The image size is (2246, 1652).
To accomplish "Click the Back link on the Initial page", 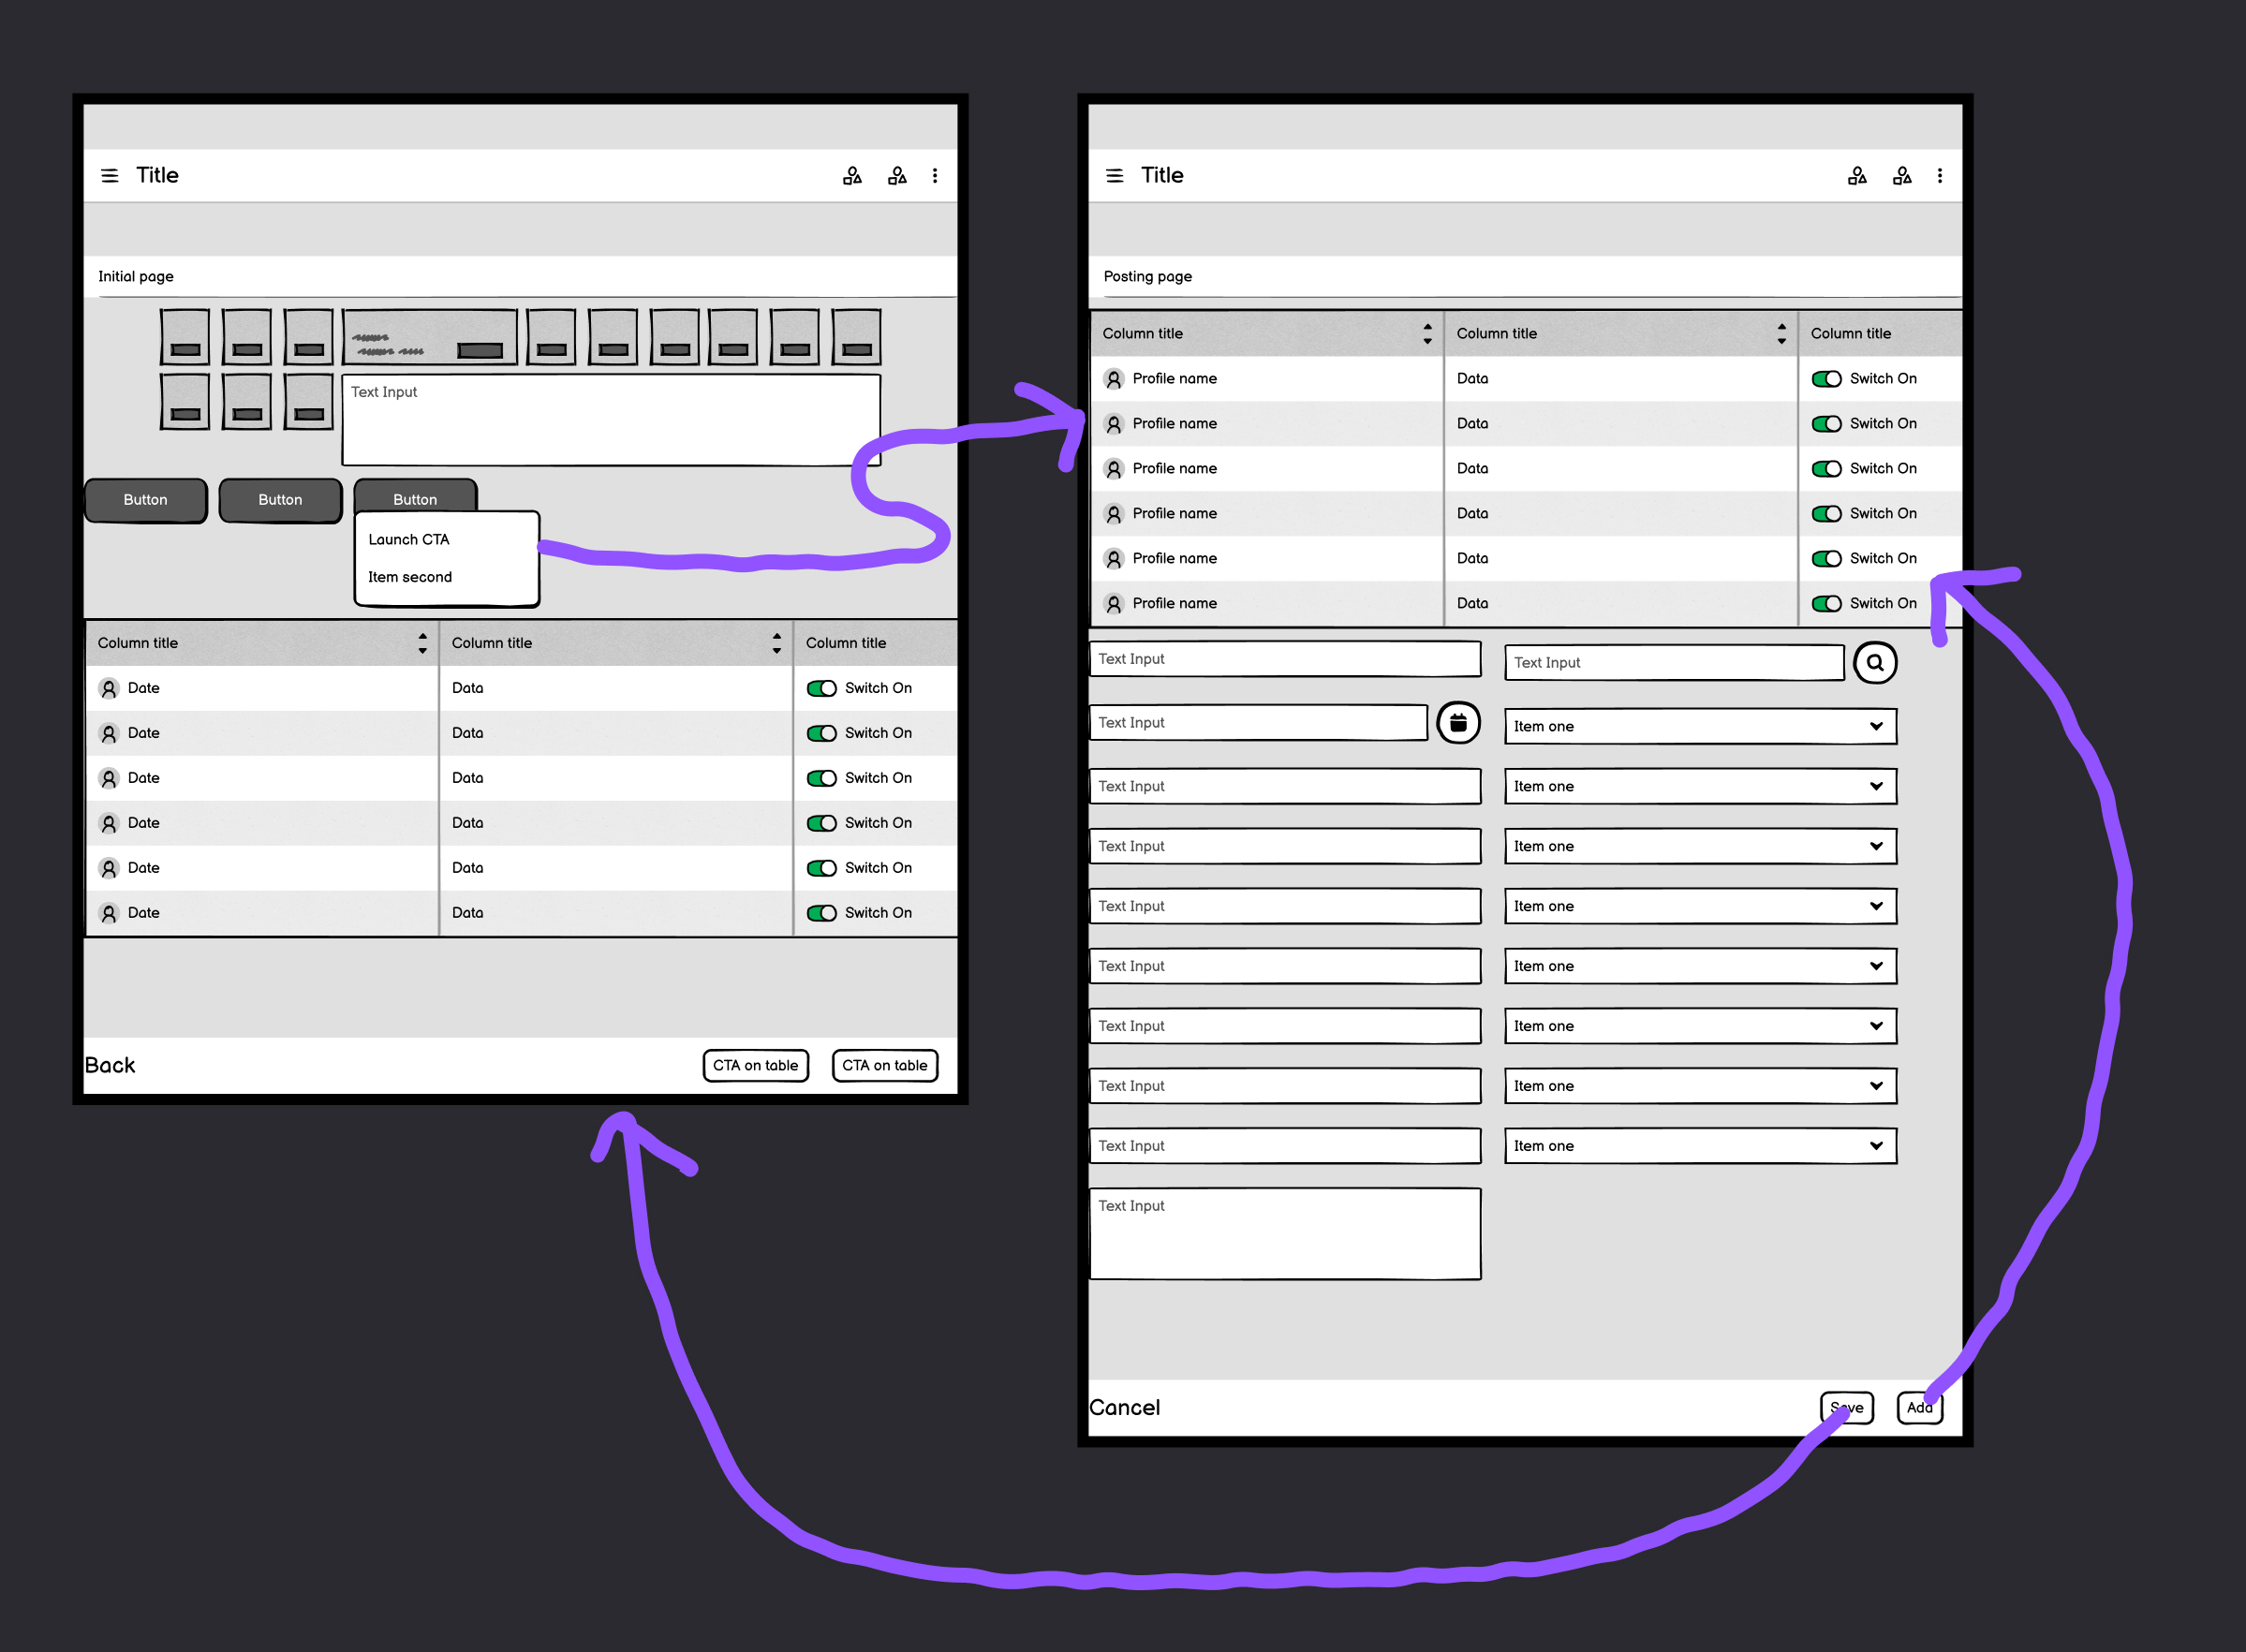I will [110, 1065].
